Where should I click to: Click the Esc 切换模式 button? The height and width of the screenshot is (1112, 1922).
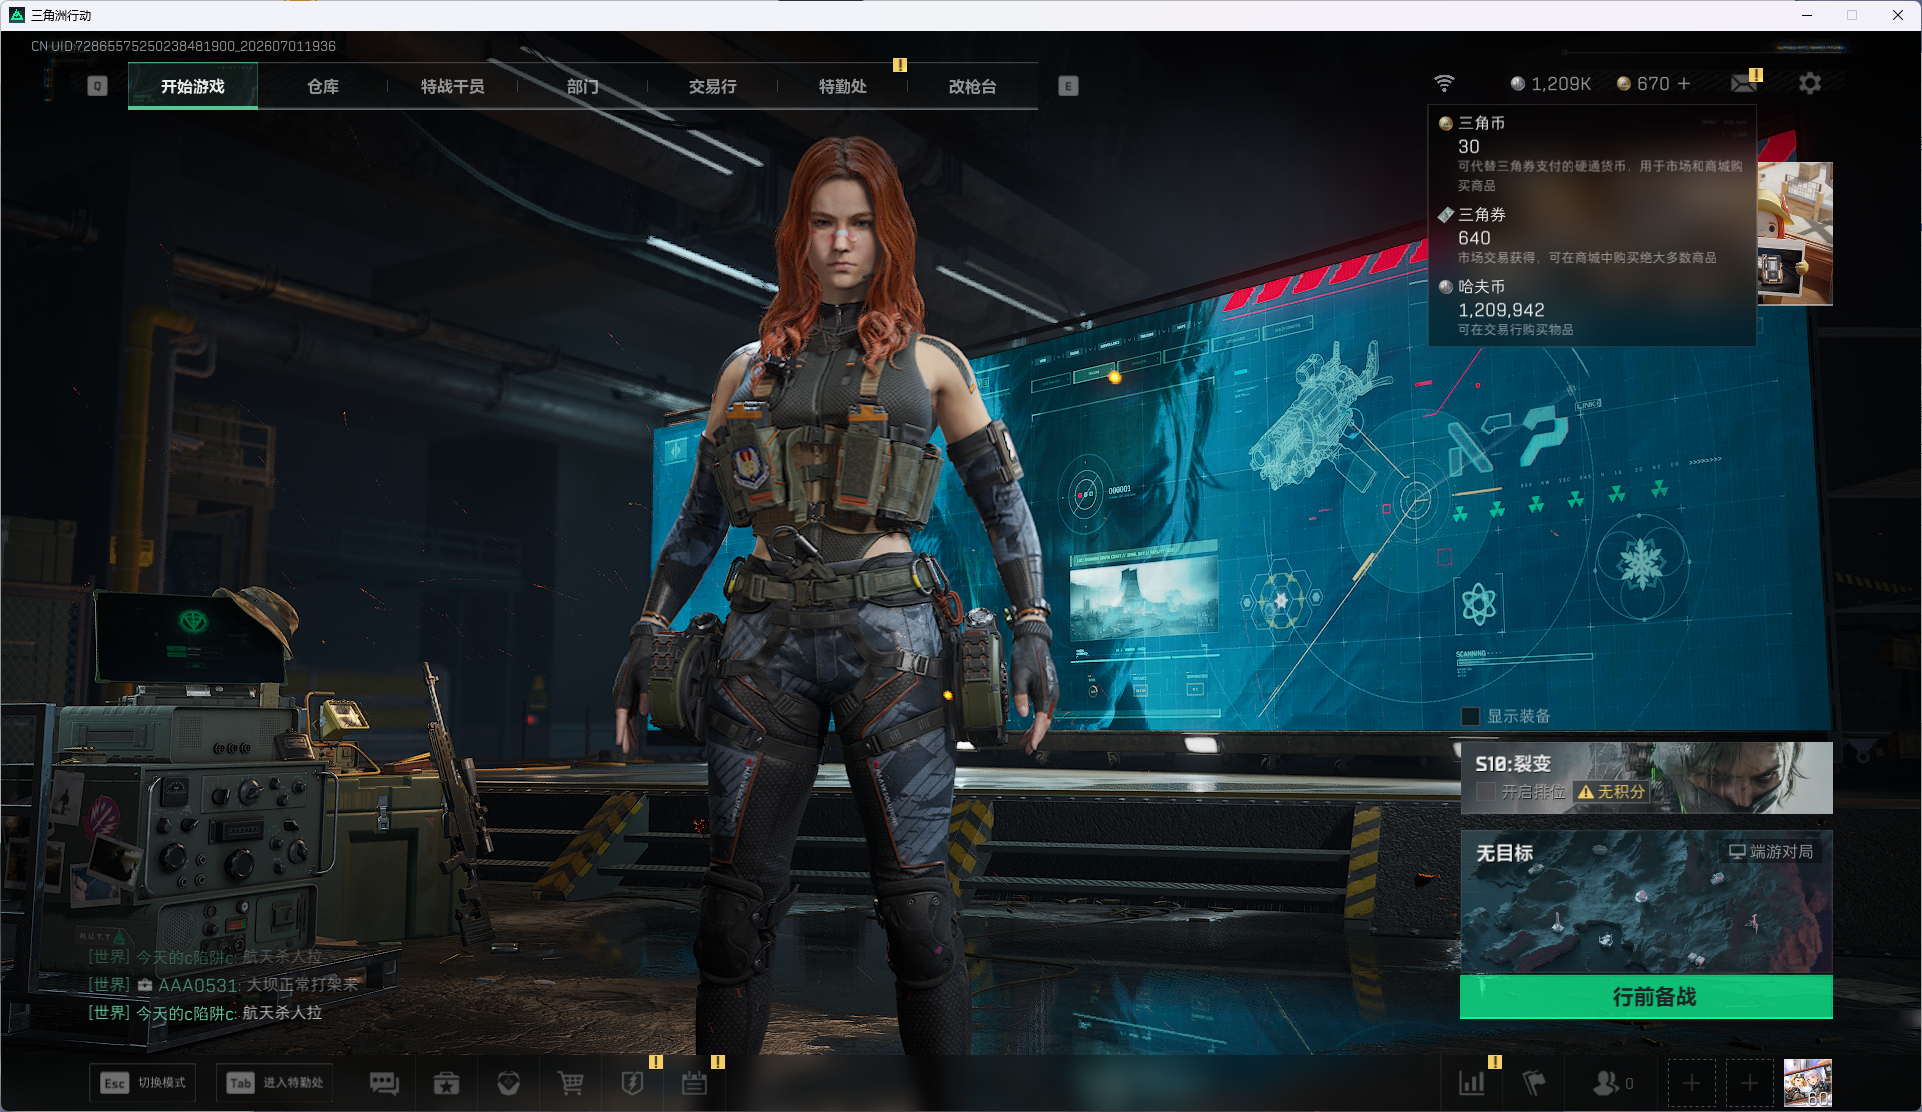143,1083
